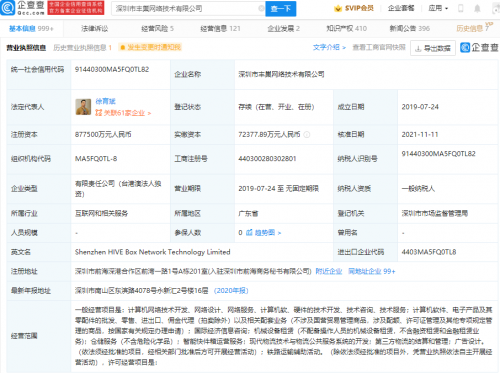The width and height of the screenshot is (500, 373).
Task: Select company name 深圳市丰巢网络技术有限公司 in table
Action: pos(281,74)
